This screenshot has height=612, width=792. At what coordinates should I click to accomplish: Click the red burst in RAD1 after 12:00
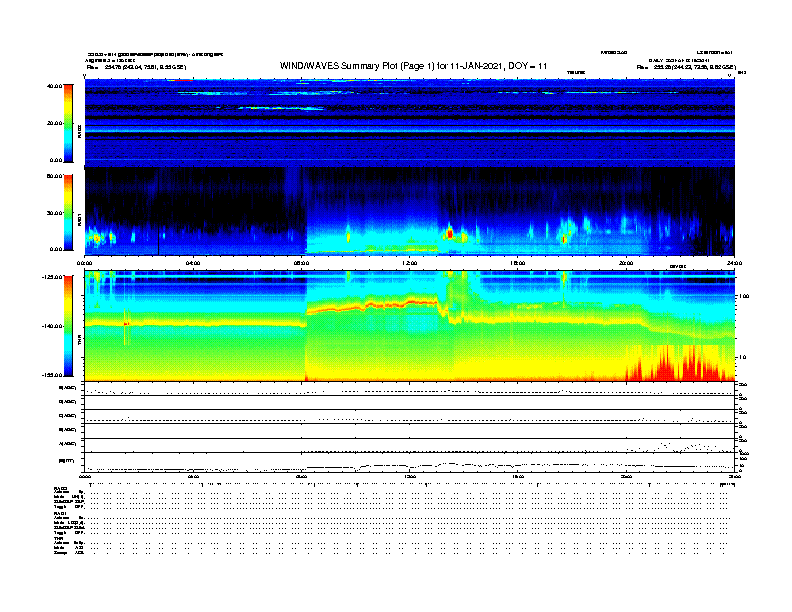coord(450,234)
